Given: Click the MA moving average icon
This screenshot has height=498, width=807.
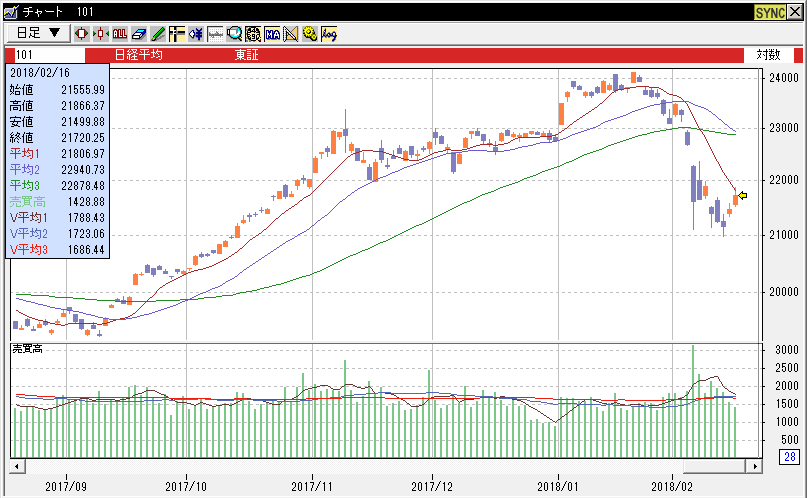Looking at the screenshot, I should pos(272,34).
